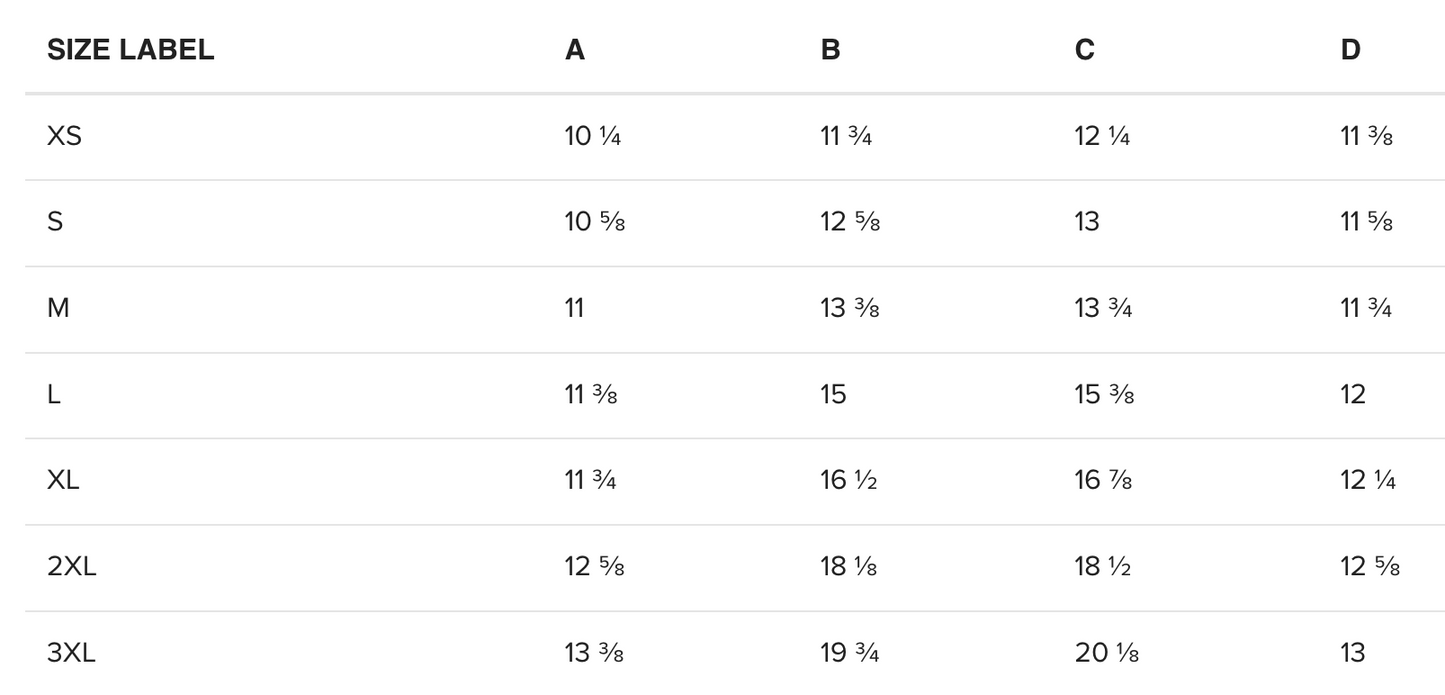Select the 12 ¼ value in XL row
Viewport: 1445px width, 695px height.
1368,480
